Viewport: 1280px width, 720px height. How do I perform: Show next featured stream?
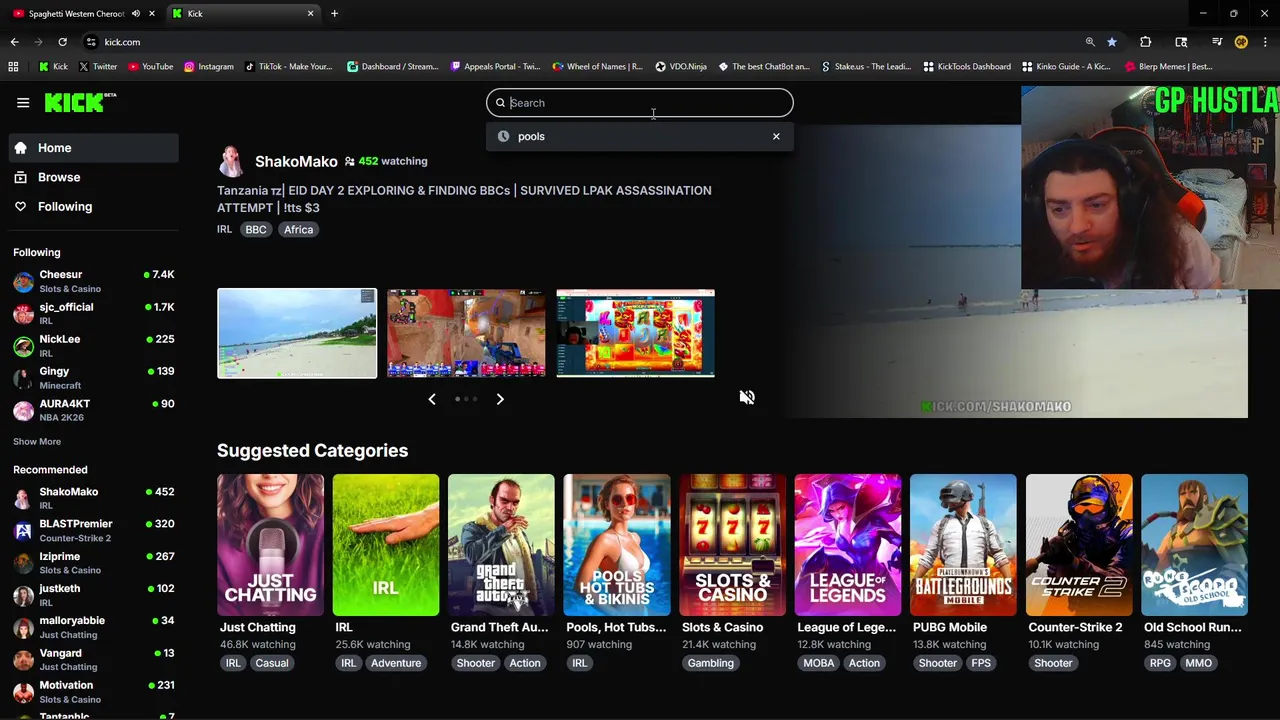500,399
